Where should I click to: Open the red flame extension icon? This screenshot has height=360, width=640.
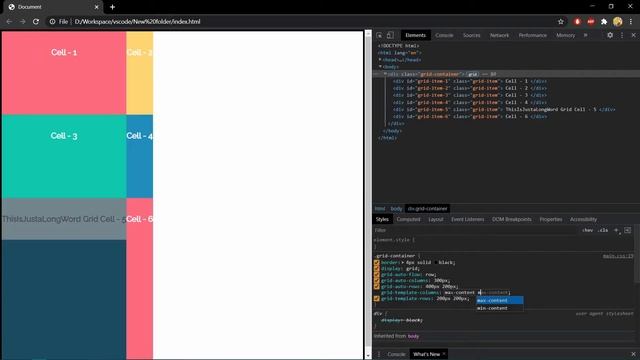coord(577,22)
